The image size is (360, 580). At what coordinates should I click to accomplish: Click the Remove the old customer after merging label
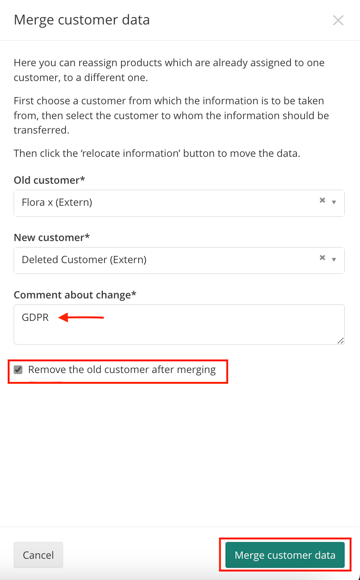[x=122, y=370]
